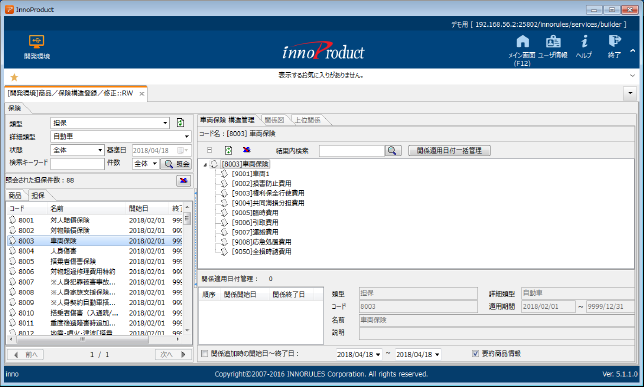Collapse the header ribbon with up chevron

(x=632, y=51)
